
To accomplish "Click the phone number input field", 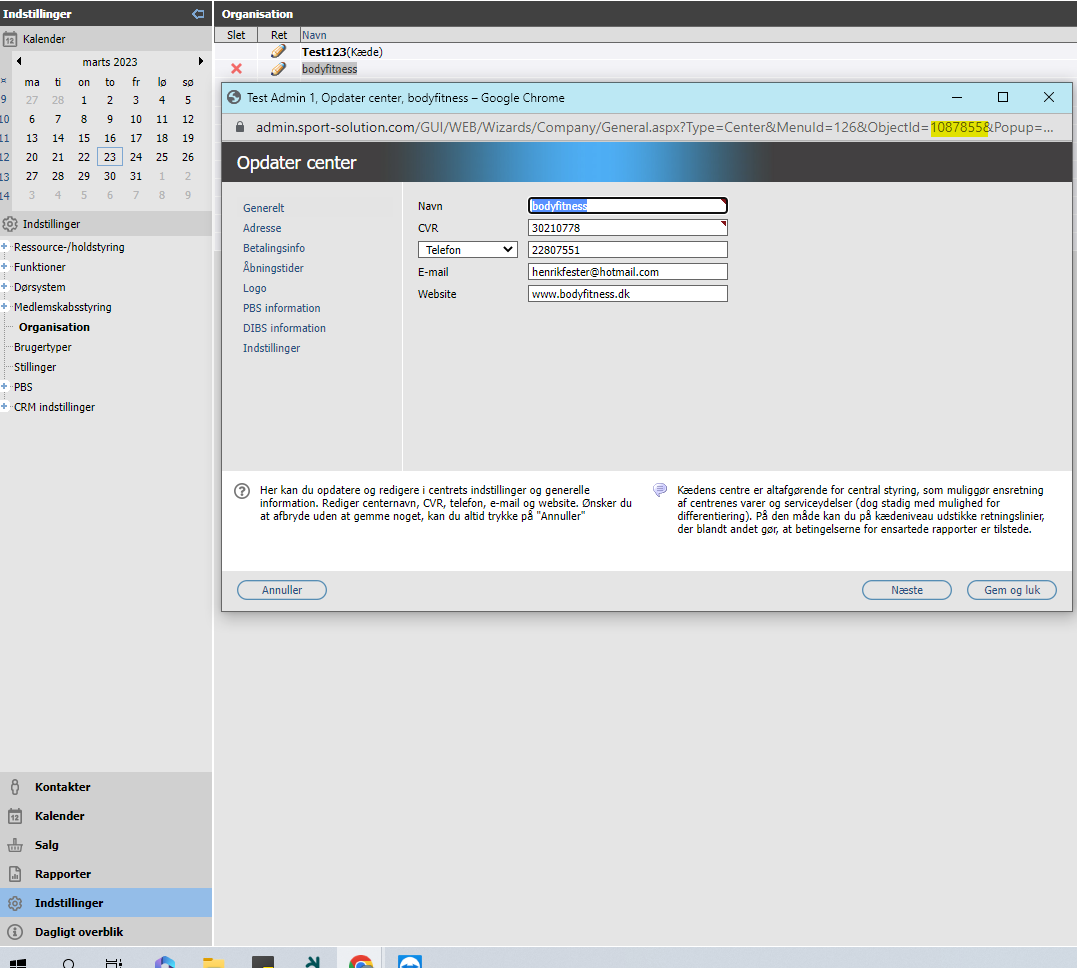I will click(628, 249).
